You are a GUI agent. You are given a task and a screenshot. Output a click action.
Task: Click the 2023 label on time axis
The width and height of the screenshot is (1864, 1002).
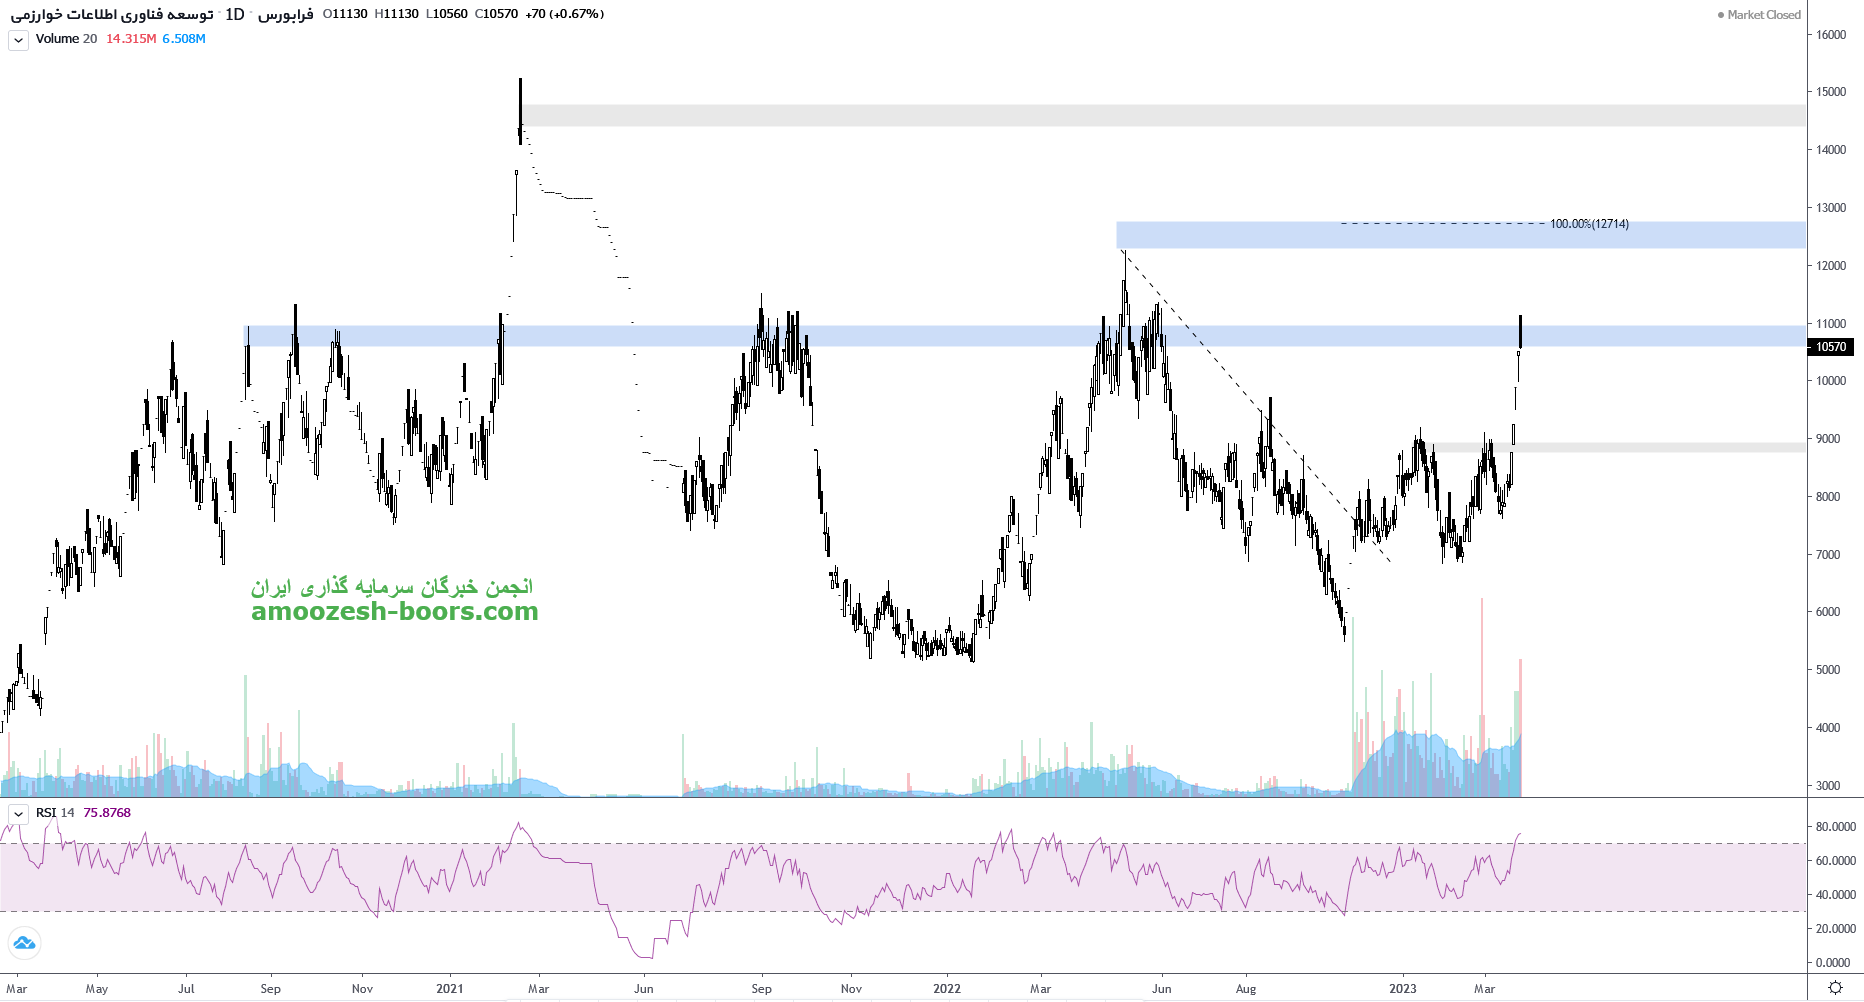pyautogui.click(x=1402, y=989)
